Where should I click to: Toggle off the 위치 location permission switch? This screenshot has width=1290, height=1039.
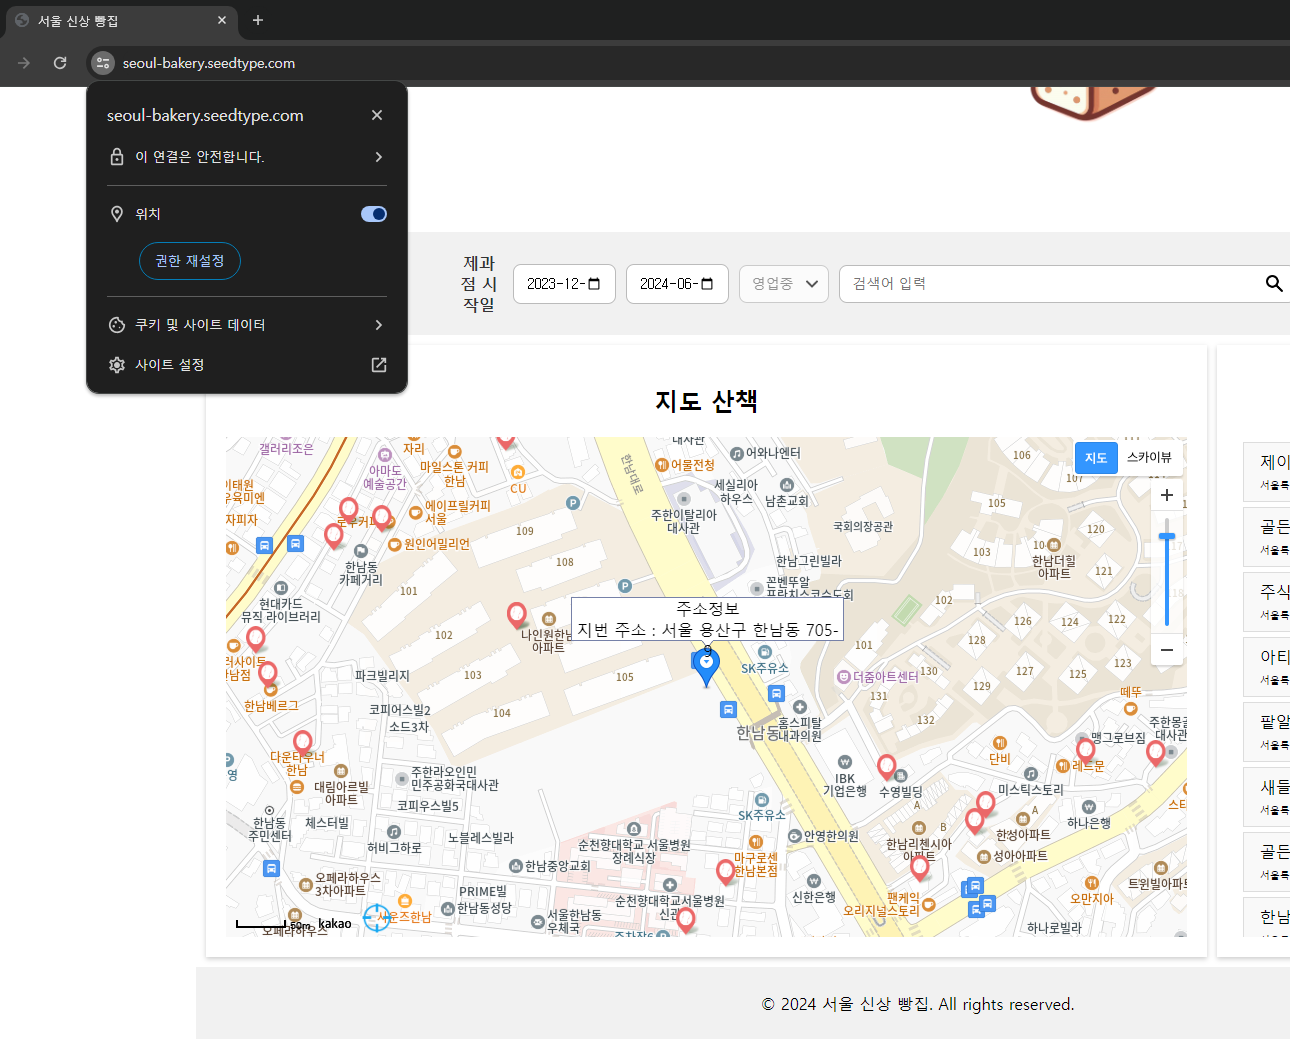coord(373,213)
